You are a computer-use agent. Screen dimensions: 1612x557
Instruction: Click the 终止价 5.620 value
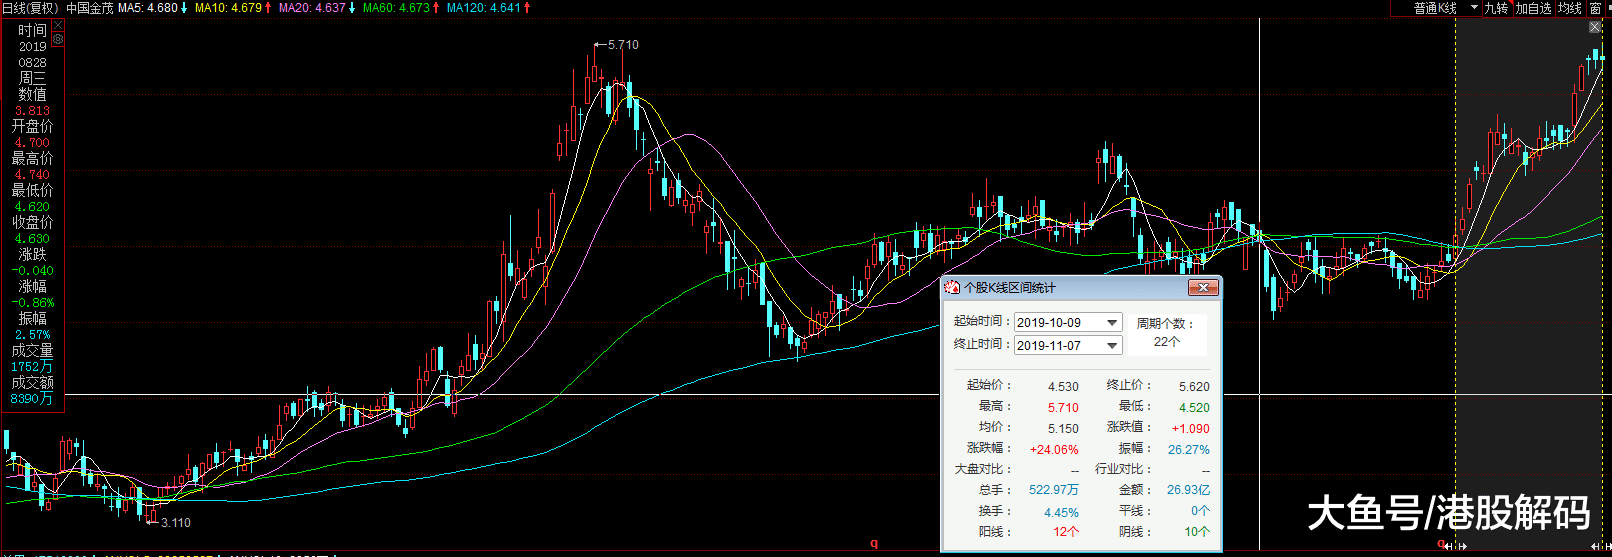(x=1194, y=387)
